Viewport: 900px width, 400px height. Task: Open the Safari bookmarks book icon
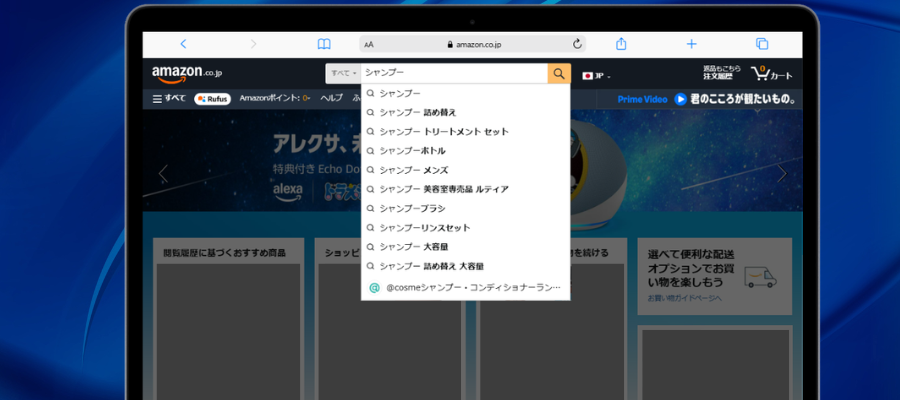pos(324,44)
